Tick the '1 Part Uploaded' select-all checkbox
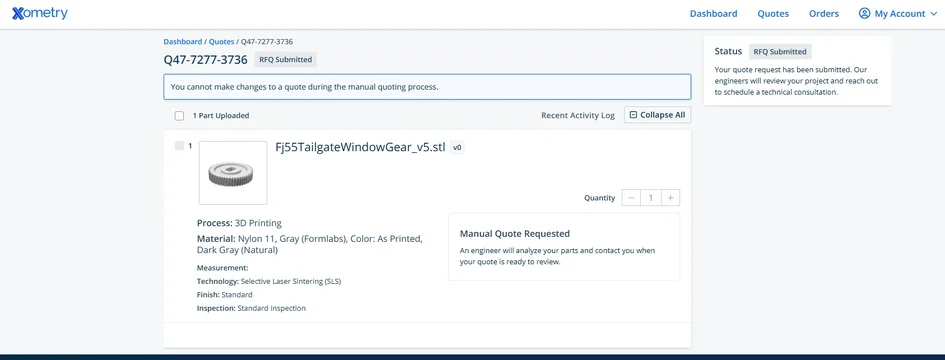945x360 pixels. tap(179, 116)
